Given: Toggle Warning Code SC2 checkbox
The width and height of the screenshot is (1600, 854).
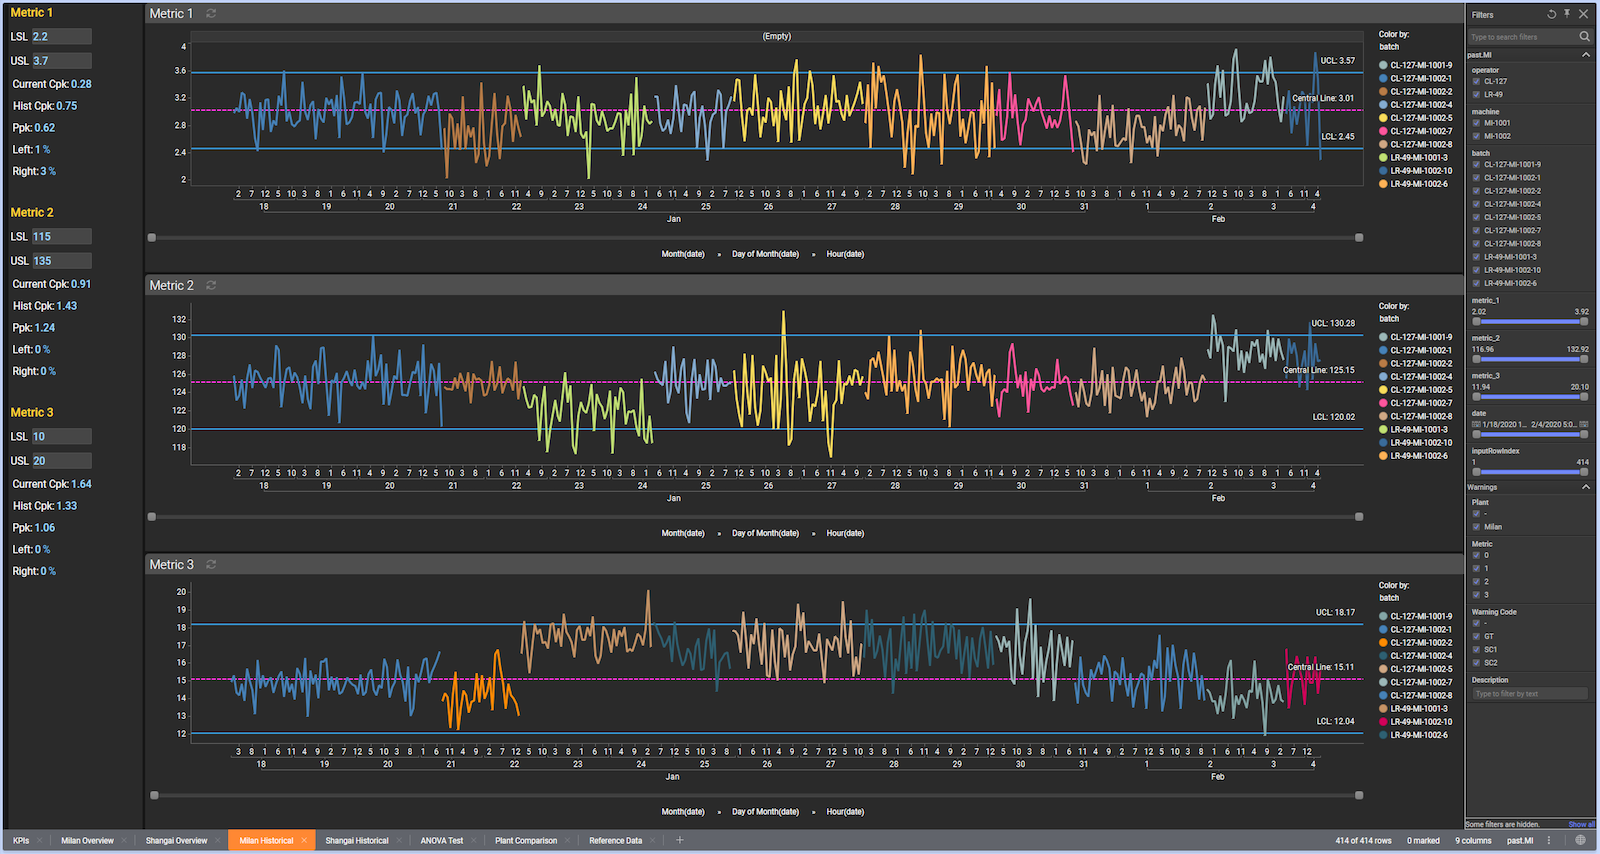Looking at the screenshot, I should click(x=1476, y=663).
